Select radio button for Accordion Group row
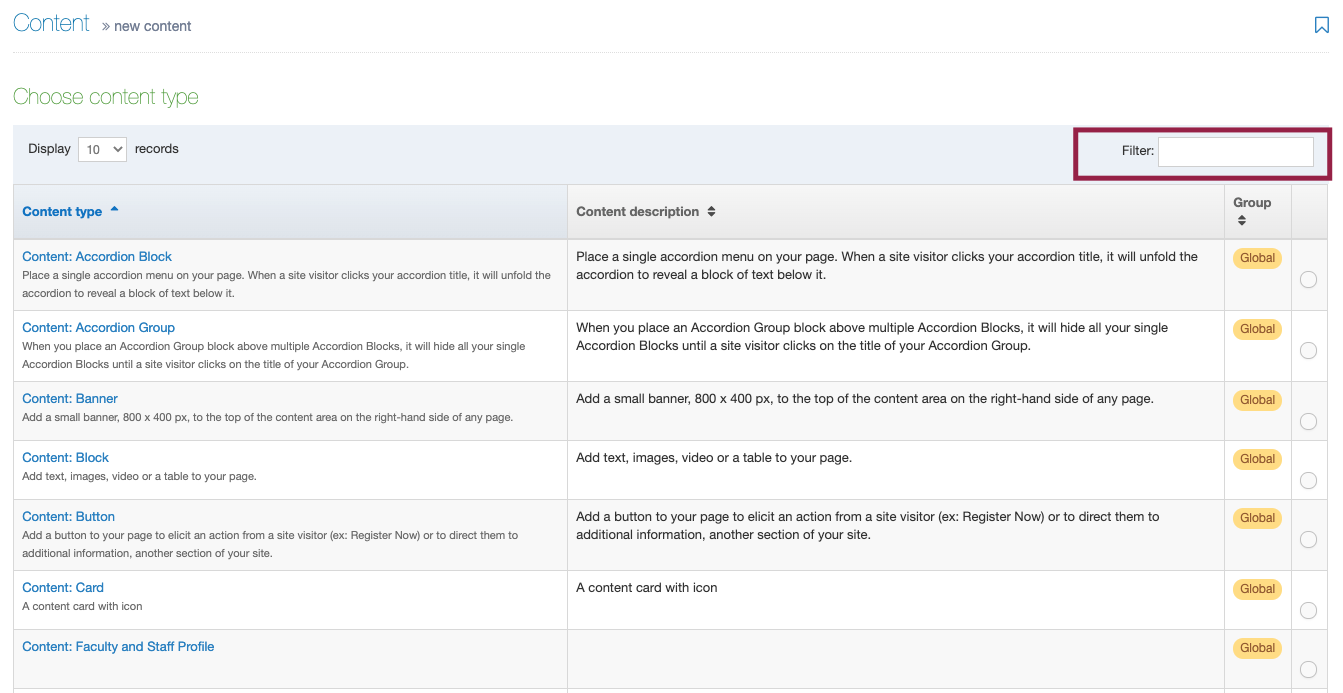 coord(1308,350)
